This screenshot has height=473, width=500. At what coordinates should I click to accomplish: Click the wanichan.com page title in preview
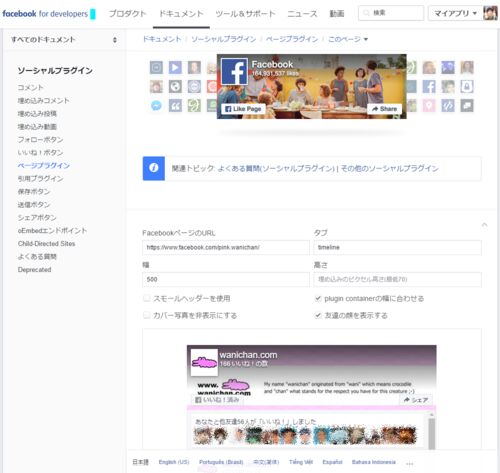pos(248,355)
